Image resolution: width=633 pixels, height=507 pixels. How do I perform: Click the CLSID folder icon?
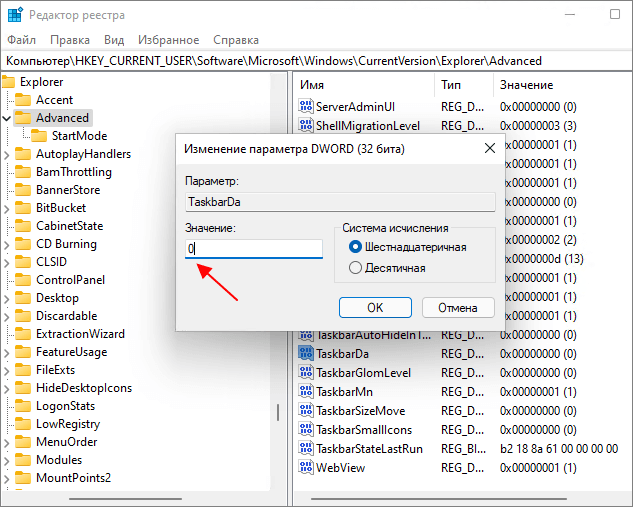click(x=23, y=262)
